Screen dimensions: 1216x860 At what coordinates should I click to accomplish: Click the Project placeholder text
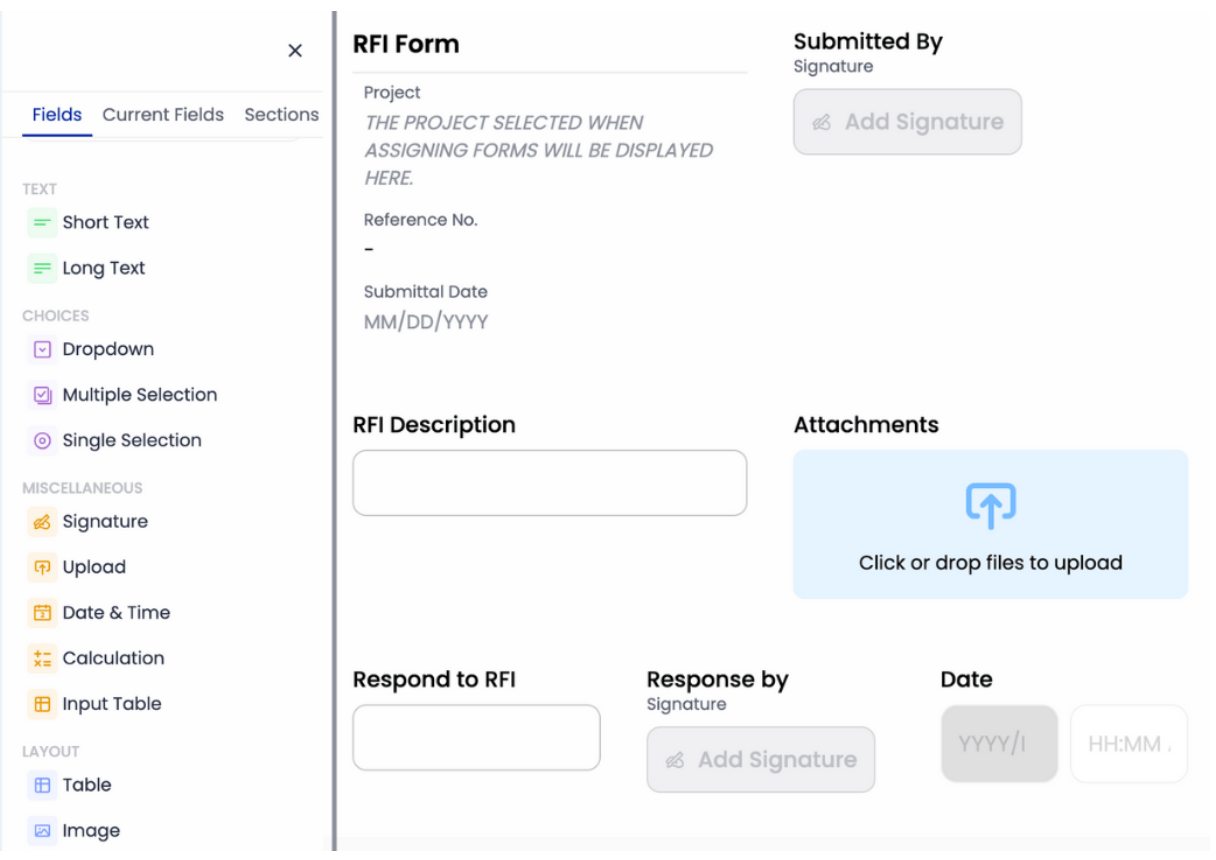tap(539, 150)
